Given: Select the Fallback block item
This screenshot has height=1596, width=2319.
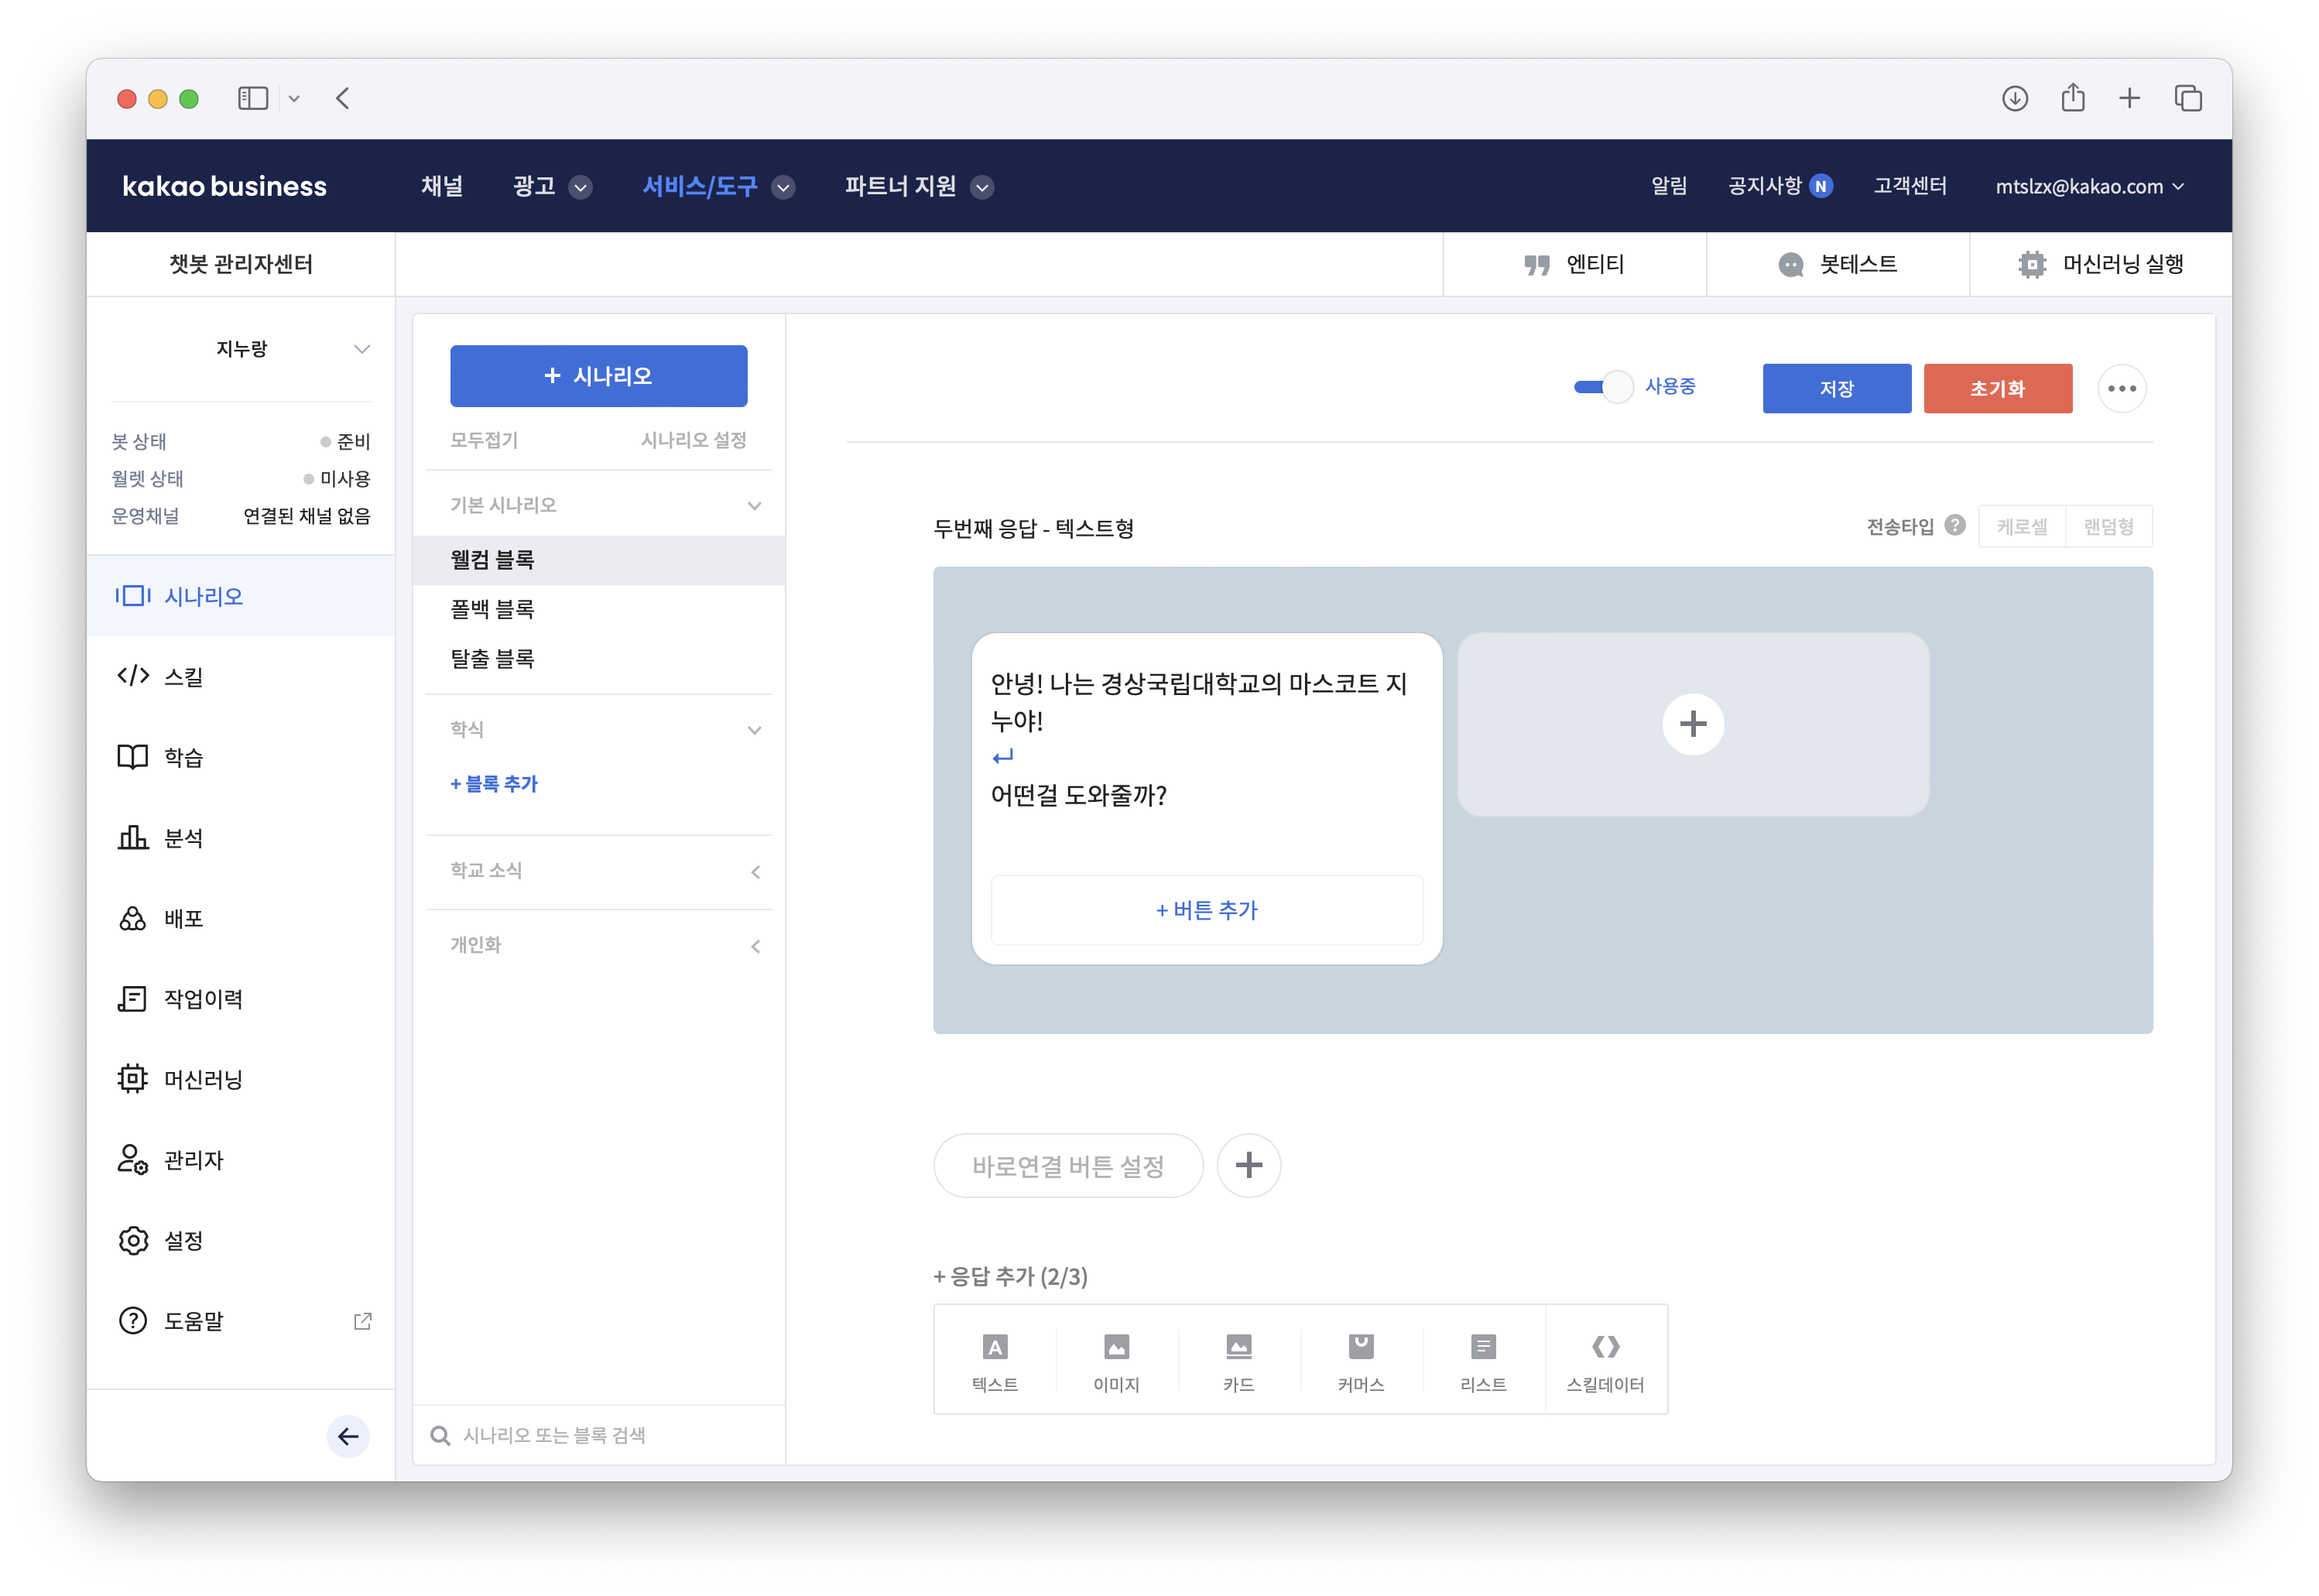Looking at the screenshot, I should coord(492,609).
